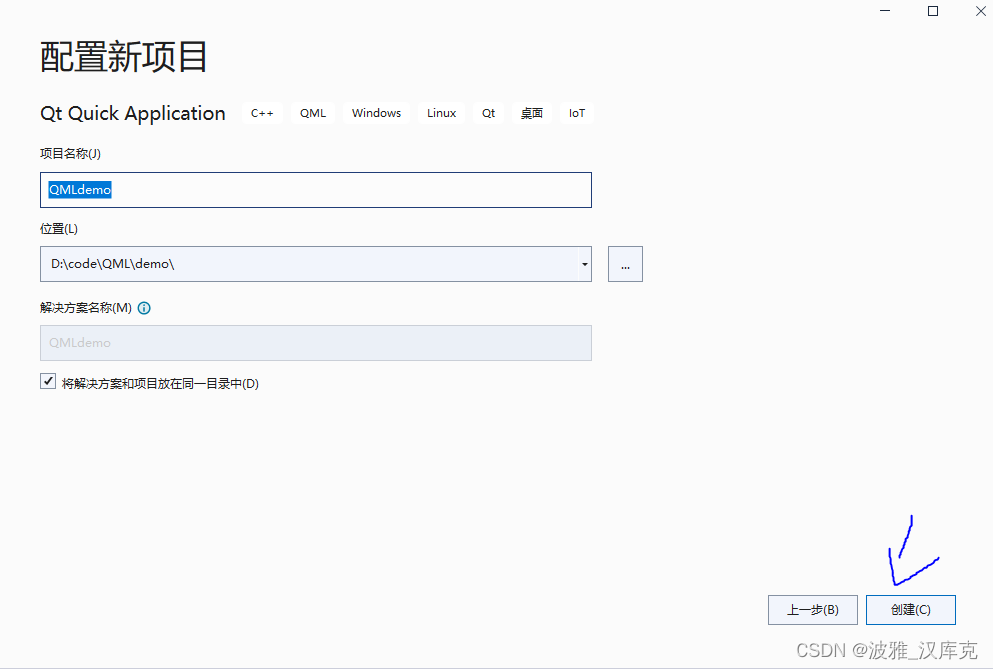Click the IoT tag label
Screen dimensions: 993x669
576,113
